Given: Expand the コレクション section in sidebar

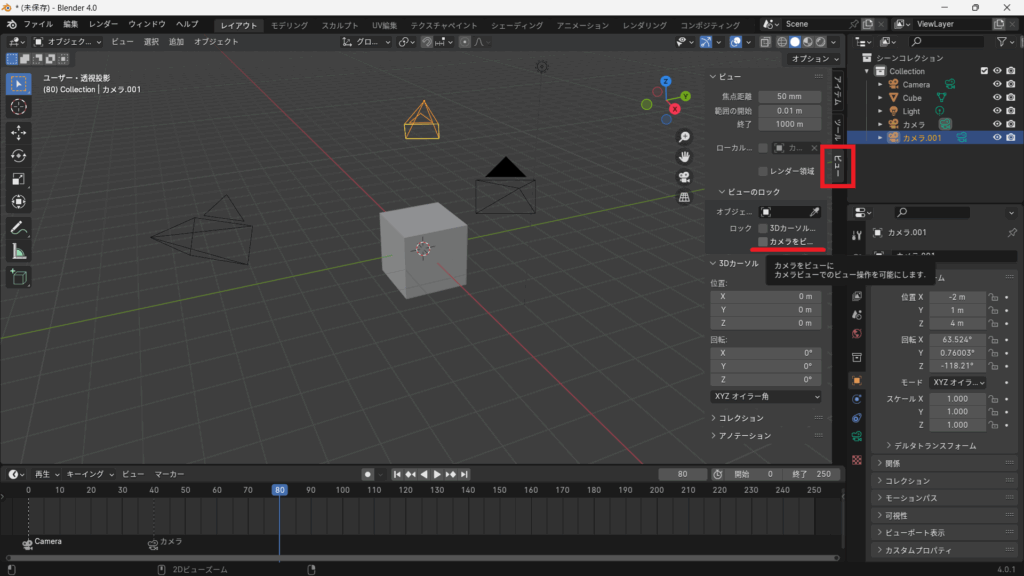Looking at the screenshot, I should (x=740, y=418).
